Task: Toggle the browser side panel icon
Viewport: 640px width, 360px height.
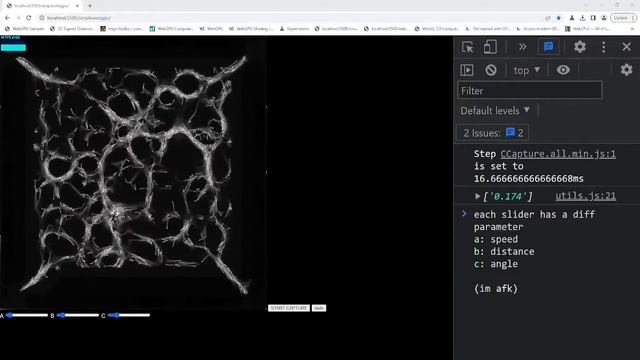Action: pos(593,18)
